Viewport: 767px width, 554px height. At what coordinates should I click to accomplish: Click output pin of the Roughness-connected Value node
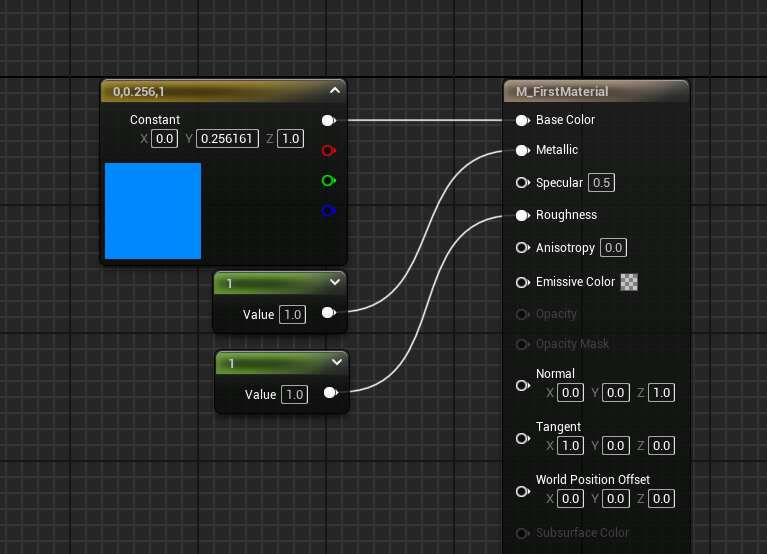[331, 393]
